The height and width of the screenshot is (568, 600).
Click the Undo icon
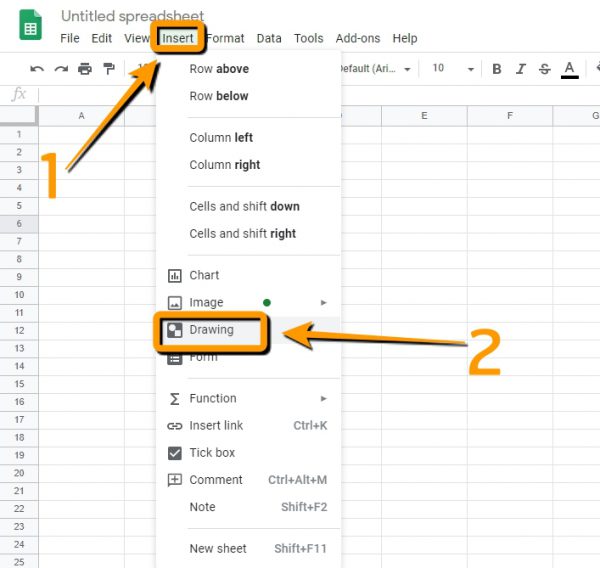click(37, 69)
